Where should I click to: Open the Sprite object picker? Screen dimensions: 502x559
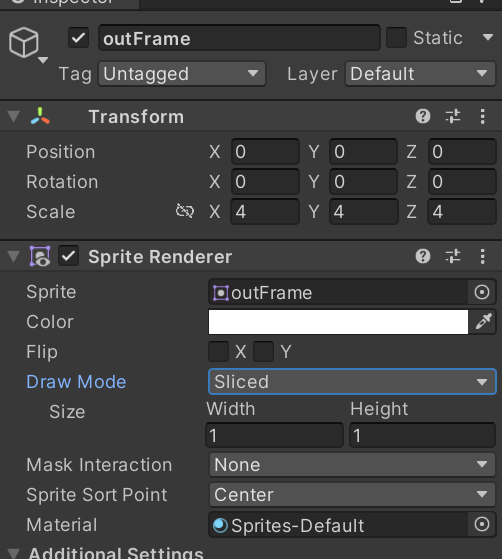point(482,292)
